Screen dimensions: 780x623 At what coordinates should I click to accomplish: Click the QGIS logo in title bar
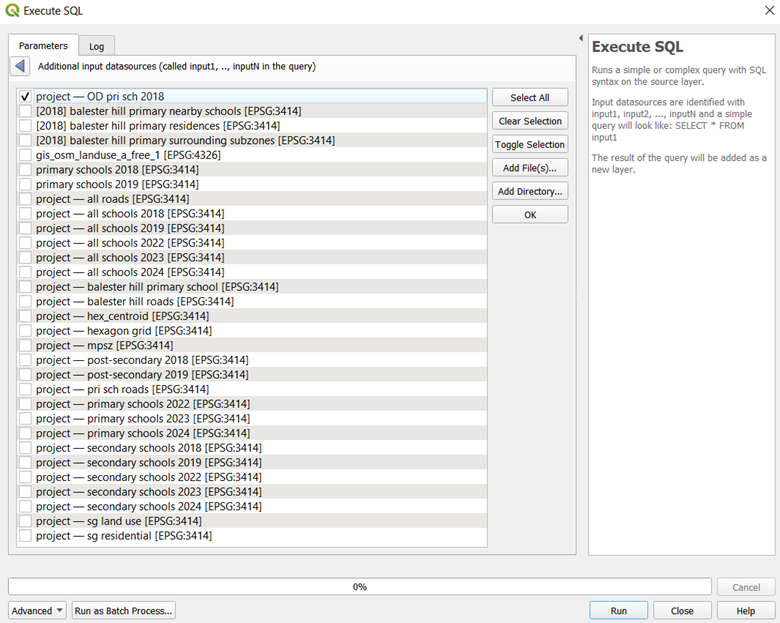(x=12, y=11)
